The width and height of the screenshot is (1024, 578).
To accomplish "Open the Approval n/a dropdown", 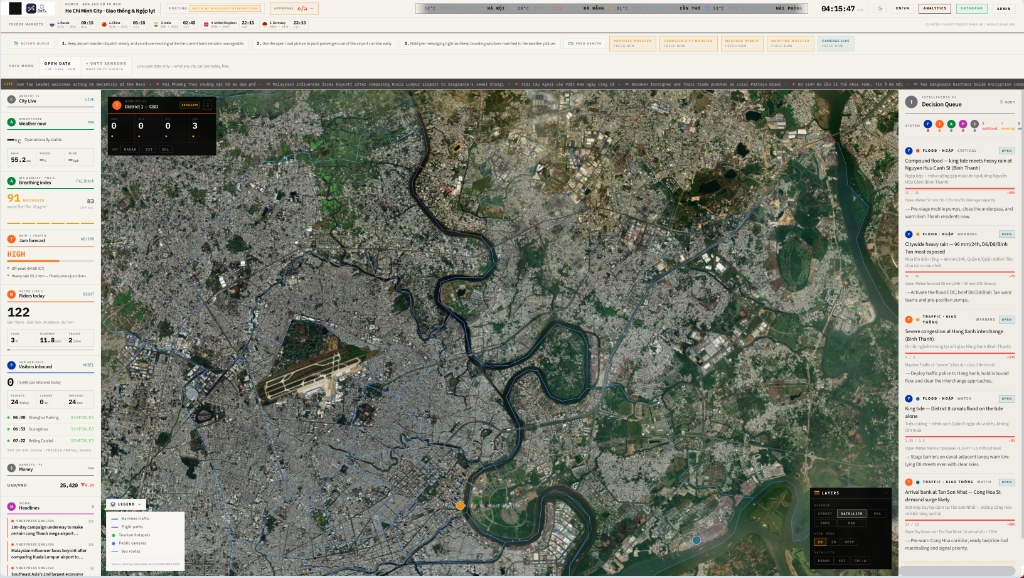I will pyautogui.click(x=294, y=8).
